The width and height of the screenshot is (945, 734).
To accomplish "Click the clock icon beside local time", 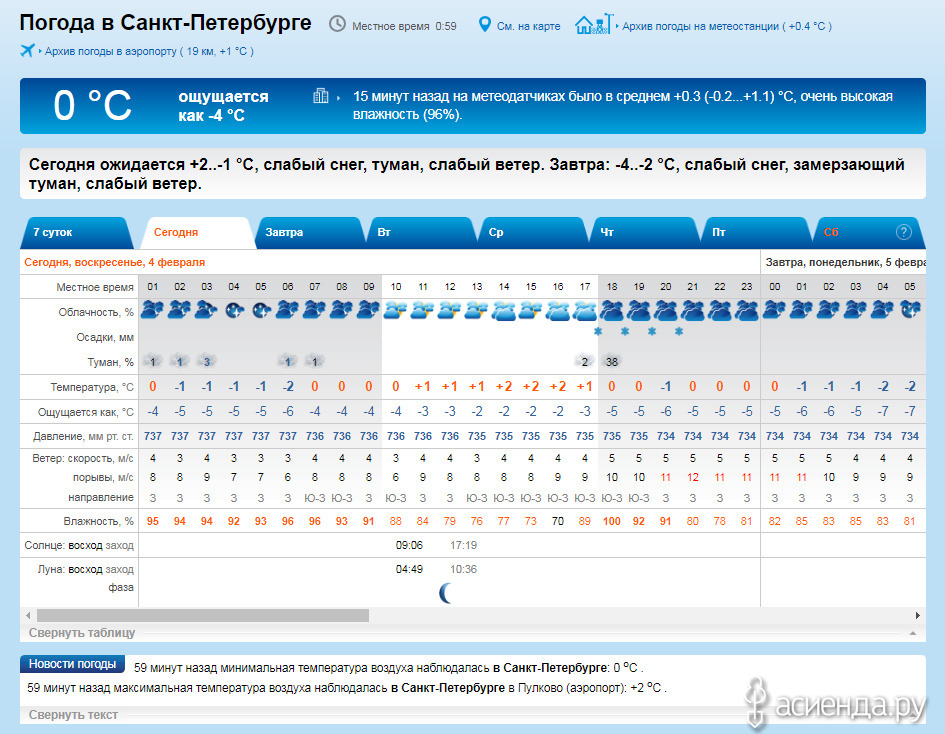I will 338,24.
